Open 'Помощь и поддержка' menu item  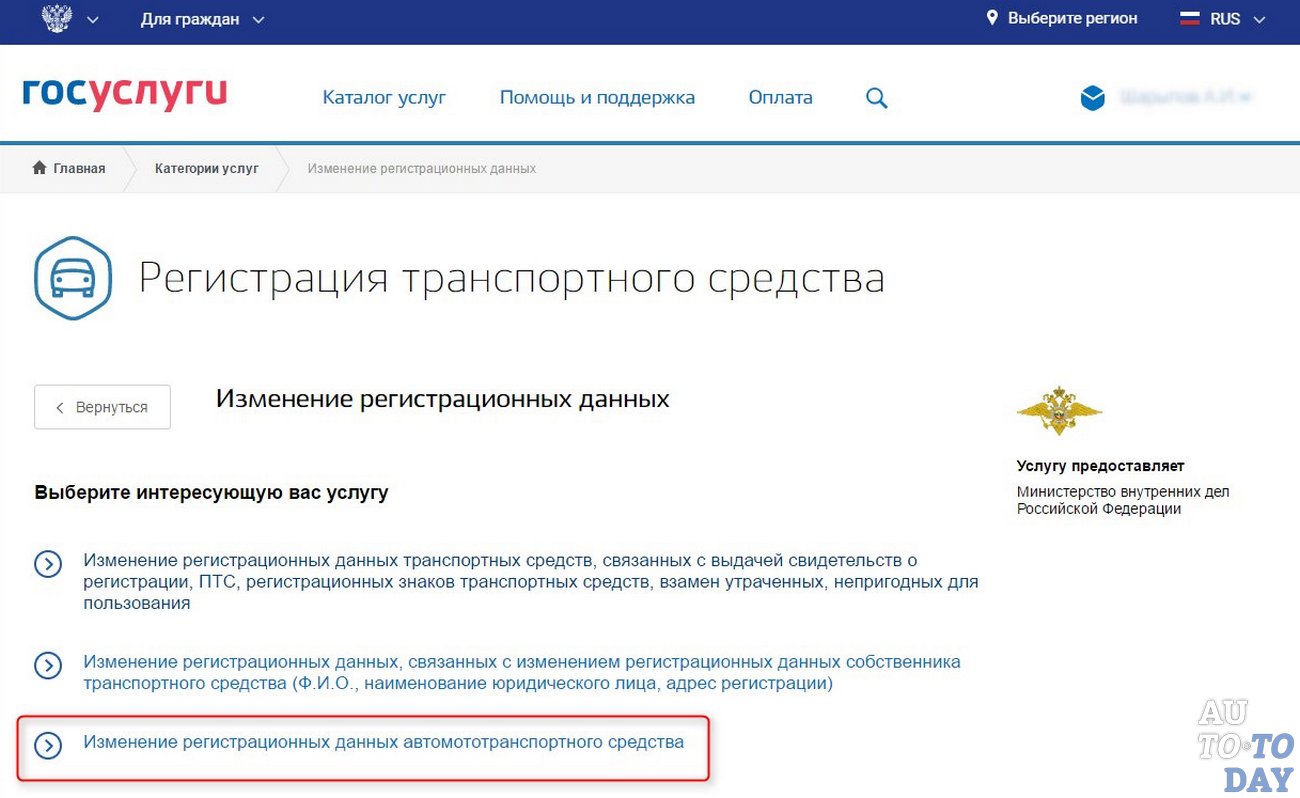pyautogui.click(x=597, y=97)
